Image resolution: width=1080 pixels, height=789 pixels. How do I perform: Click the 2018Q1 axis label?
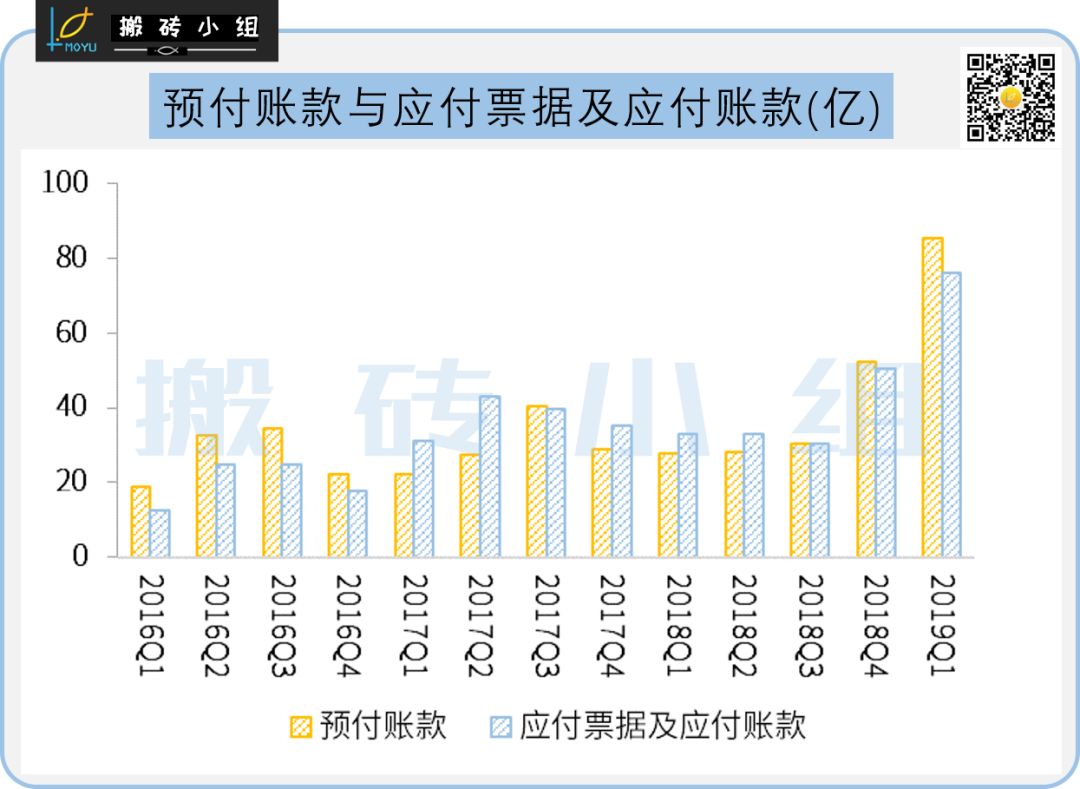click(678, 625)
